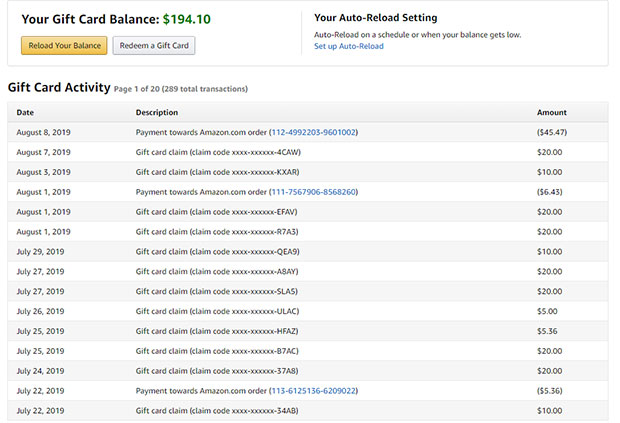Select the claim code ending HFAZ row

click(308, 331)
